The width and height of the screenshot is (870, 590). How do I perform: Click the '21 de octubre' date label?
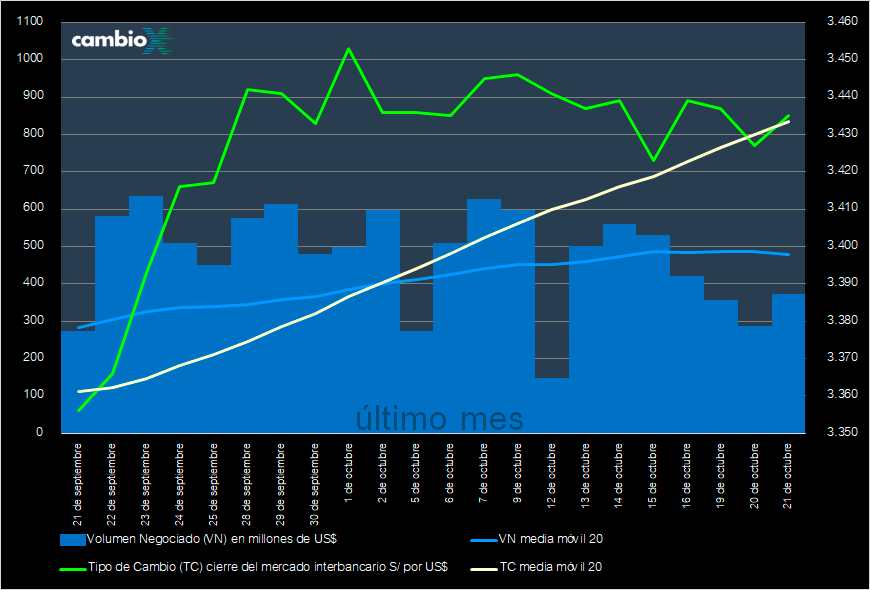click(788, 476)
